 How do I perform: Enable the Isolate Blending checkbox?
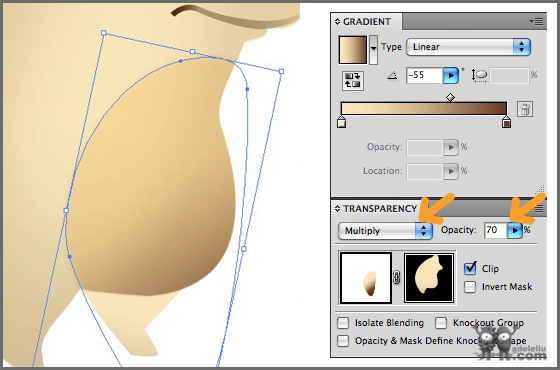pos(343,323)
